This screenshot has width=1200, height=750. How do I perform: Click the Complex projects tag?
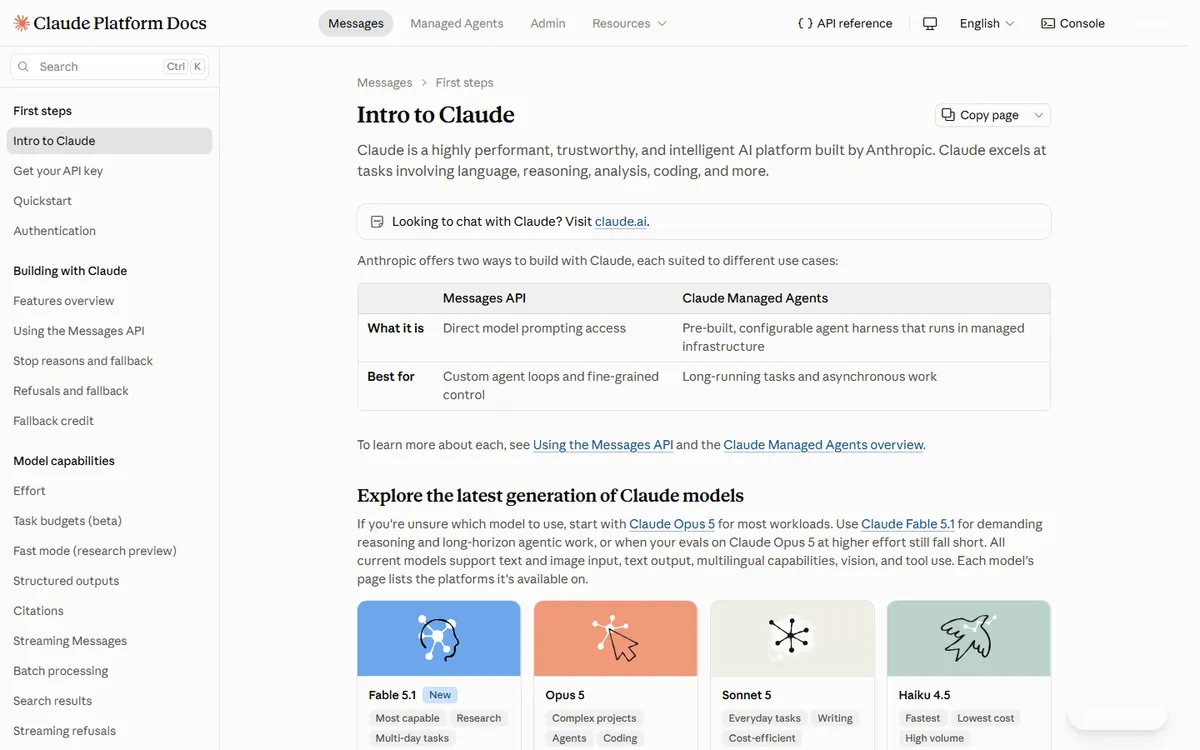coord(594,718)
